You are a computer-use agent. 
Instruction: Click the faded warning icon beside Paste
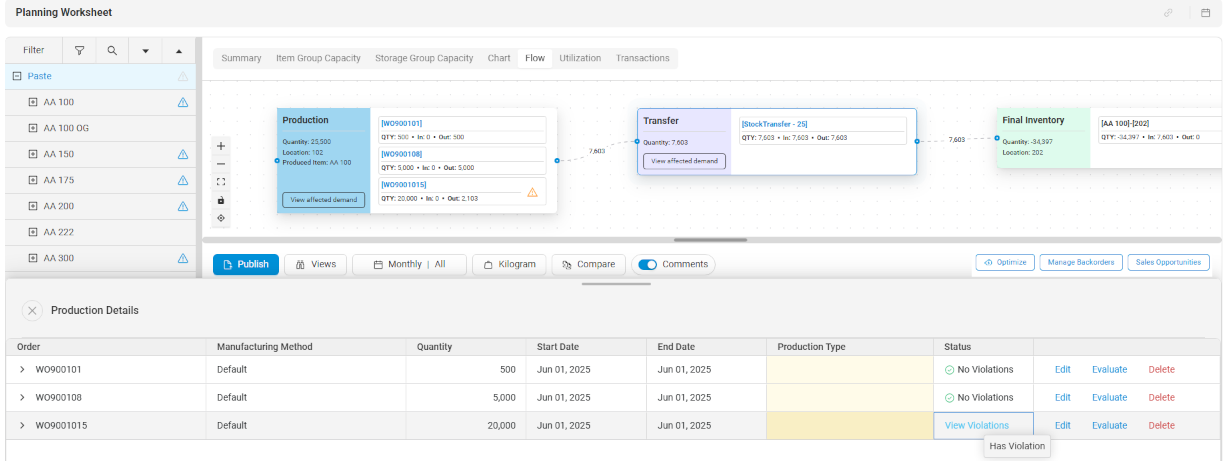183,76
